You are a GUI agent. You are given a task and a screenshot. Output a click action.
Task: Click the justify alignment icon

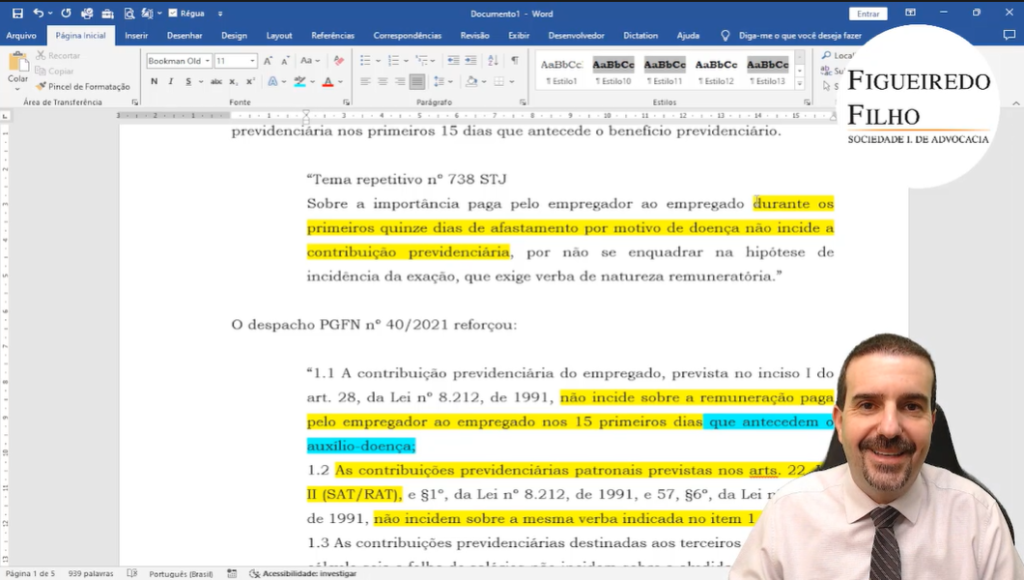tap(417, 82)
